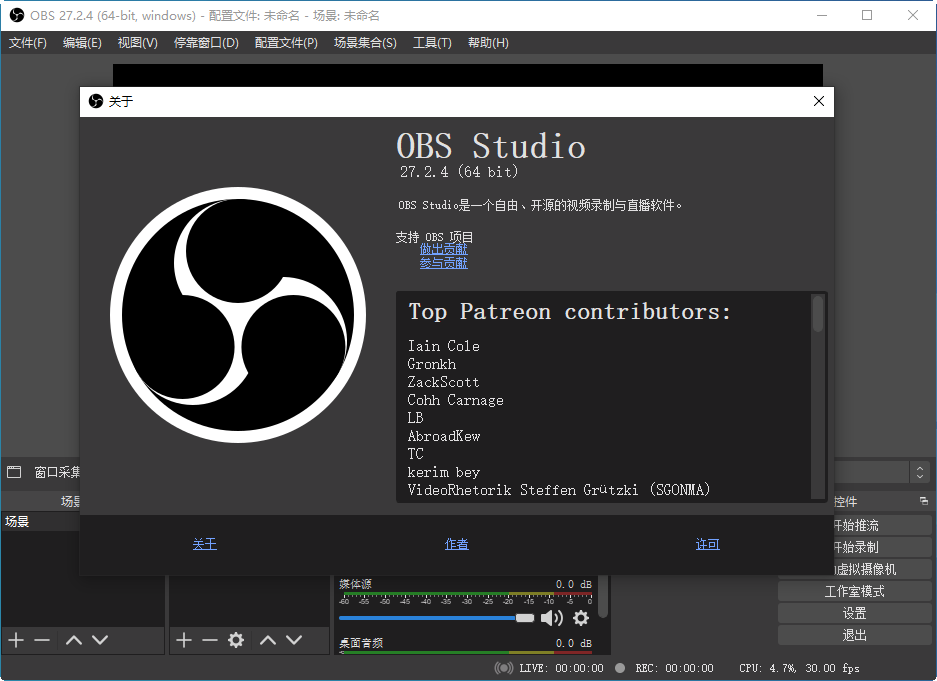Image resolution: width=937 pixels, height=681 pixels.
Task: Click the name Iain Cole in the contributors list
Action: pyautogui.click(x=443, y=346)
